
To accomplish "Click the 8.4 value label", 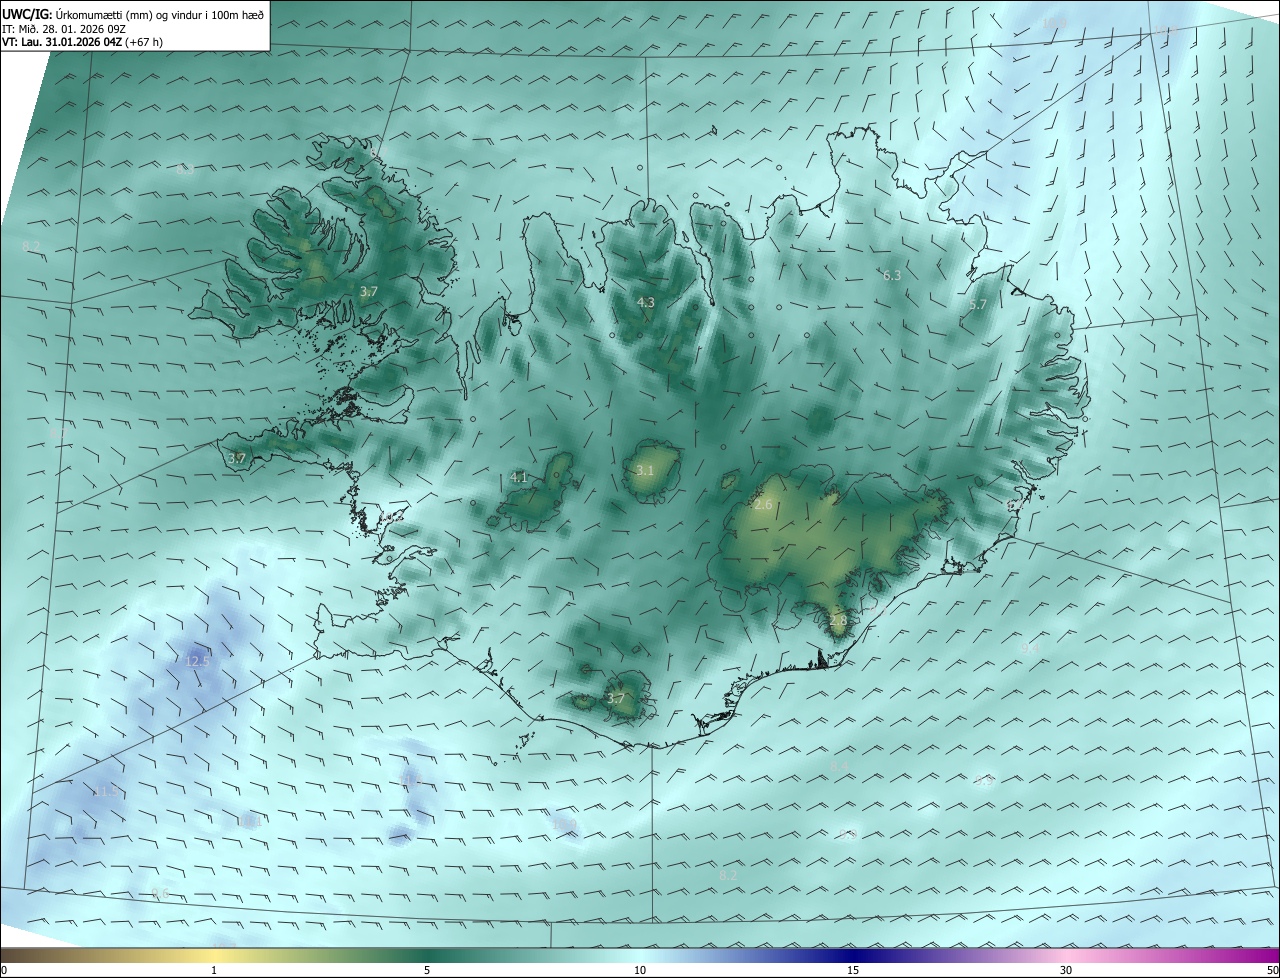I will click(839, 766).
